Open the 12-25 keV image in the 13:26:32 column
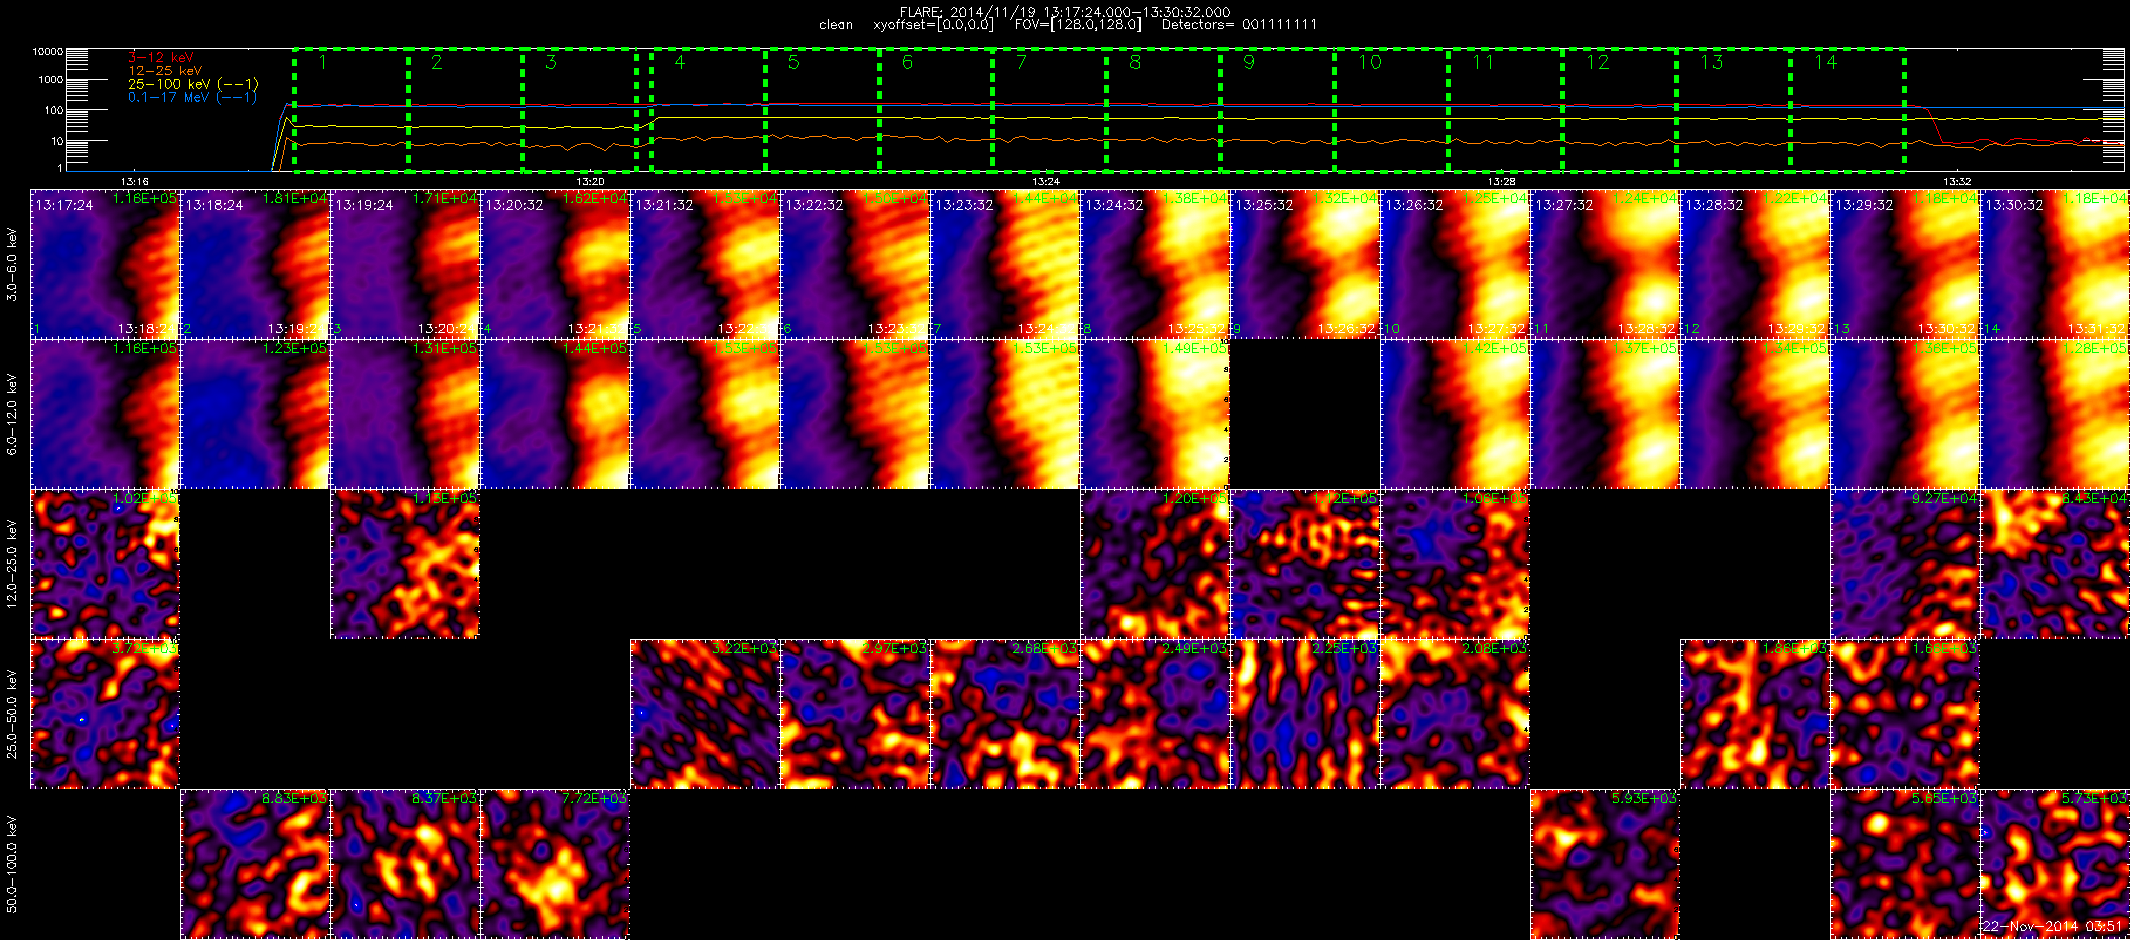 (x=1455, y=564)
